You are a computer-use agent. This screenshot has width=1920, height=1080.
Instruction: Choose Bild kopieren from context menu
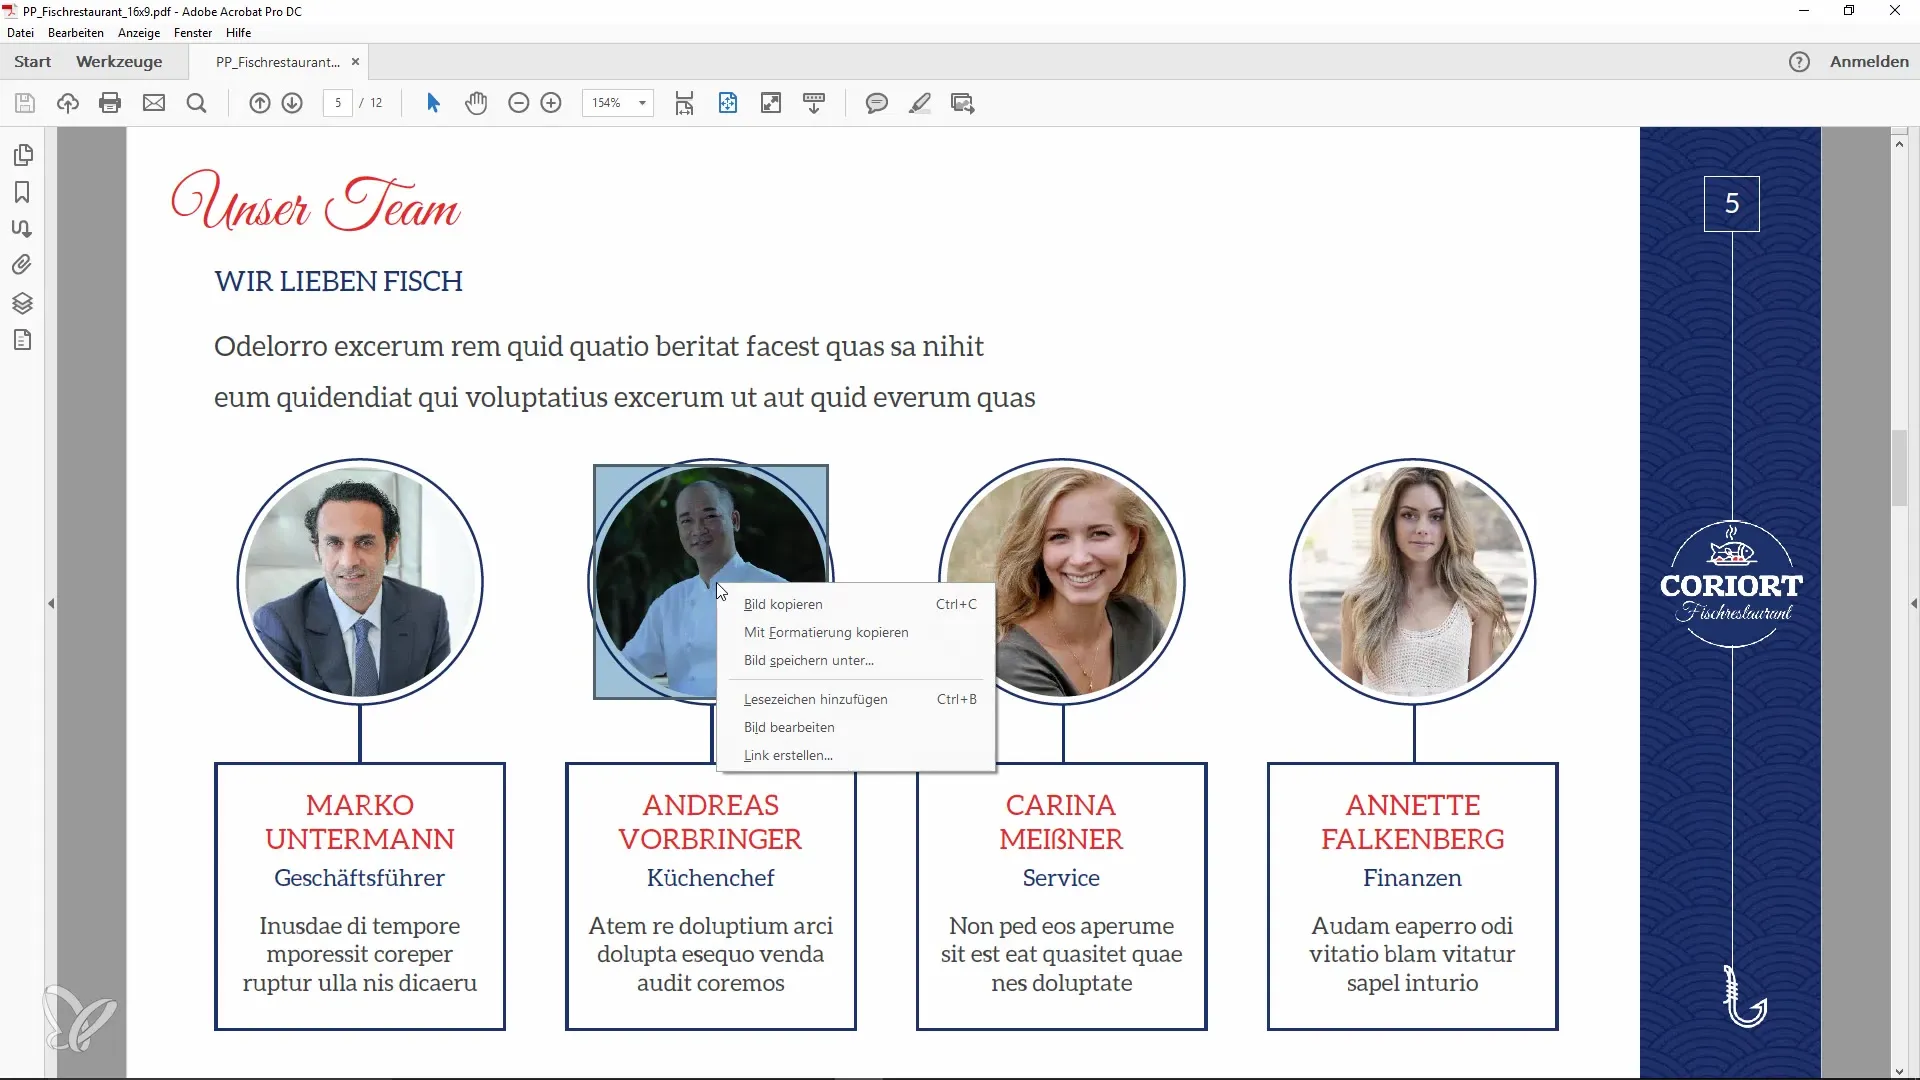click(x=856, y=604)
